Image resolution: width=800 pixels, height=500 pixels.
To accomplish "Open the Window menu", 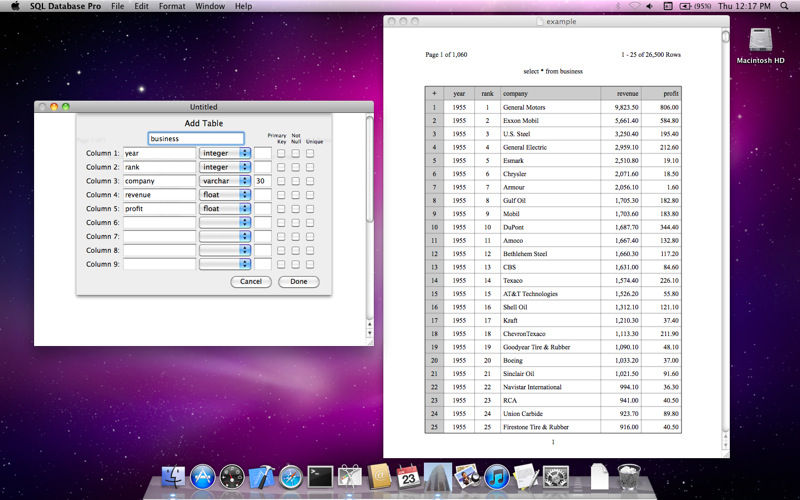I will coord(210,6).
